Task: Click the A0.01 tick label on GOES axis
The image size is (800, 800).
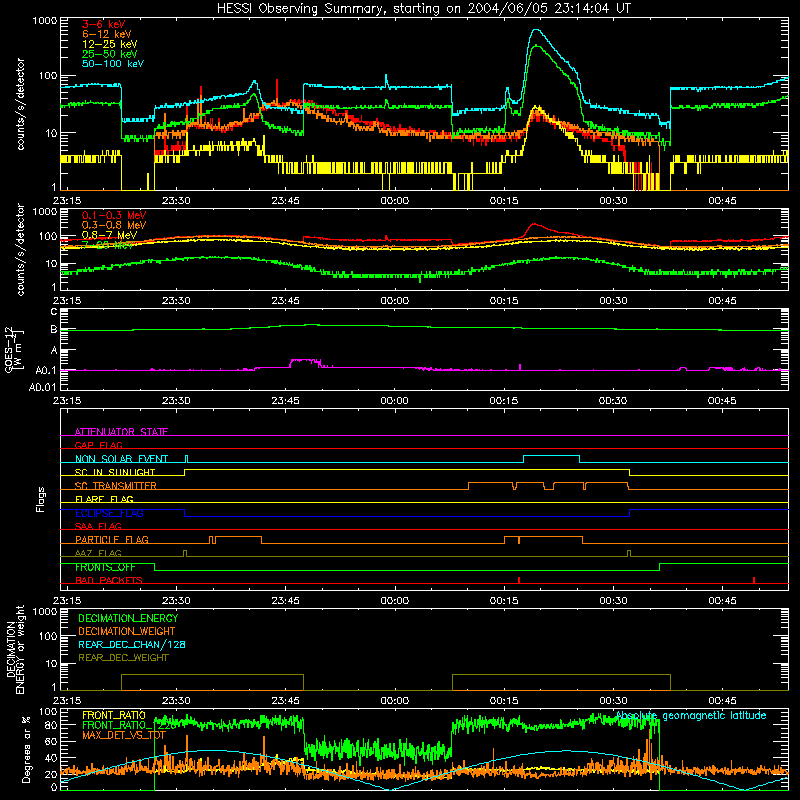Action: pos(43,387)
